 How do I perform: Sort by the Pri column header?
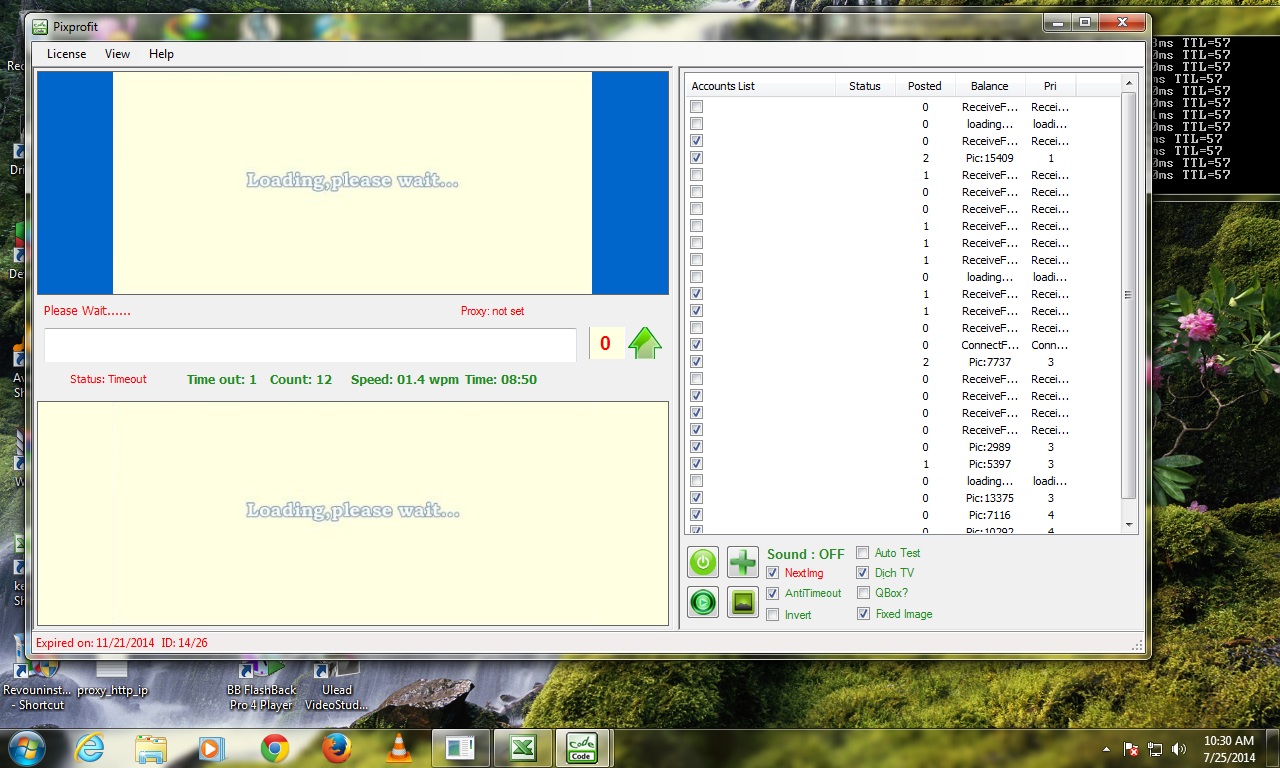coord(1051,86)
